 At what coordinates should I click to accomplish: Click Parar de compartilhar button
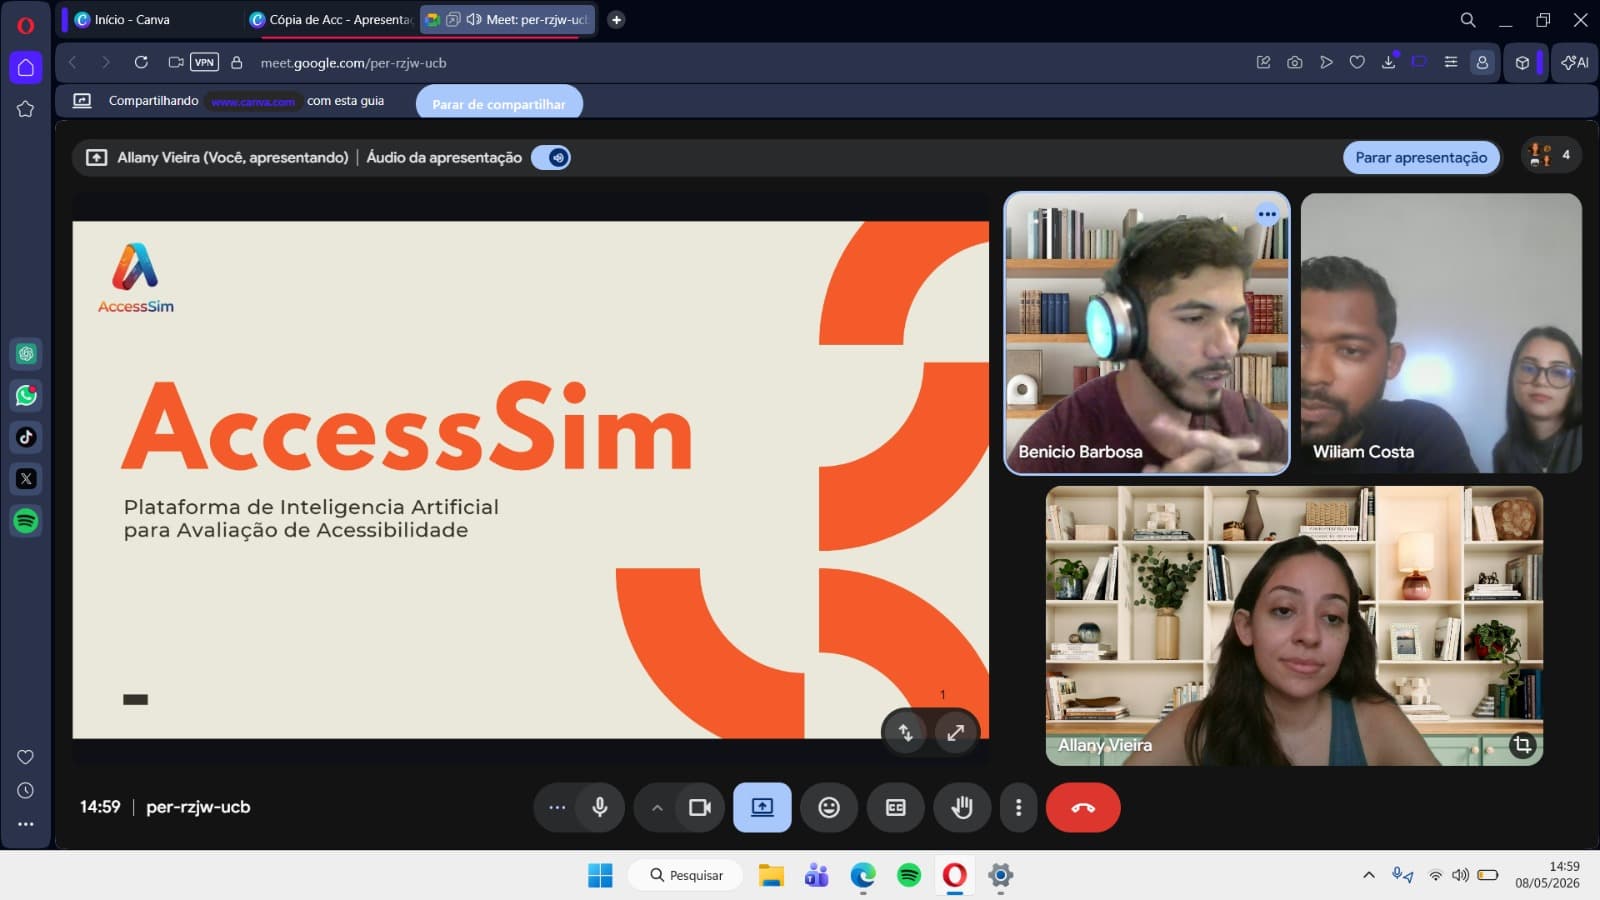point(499,103)
